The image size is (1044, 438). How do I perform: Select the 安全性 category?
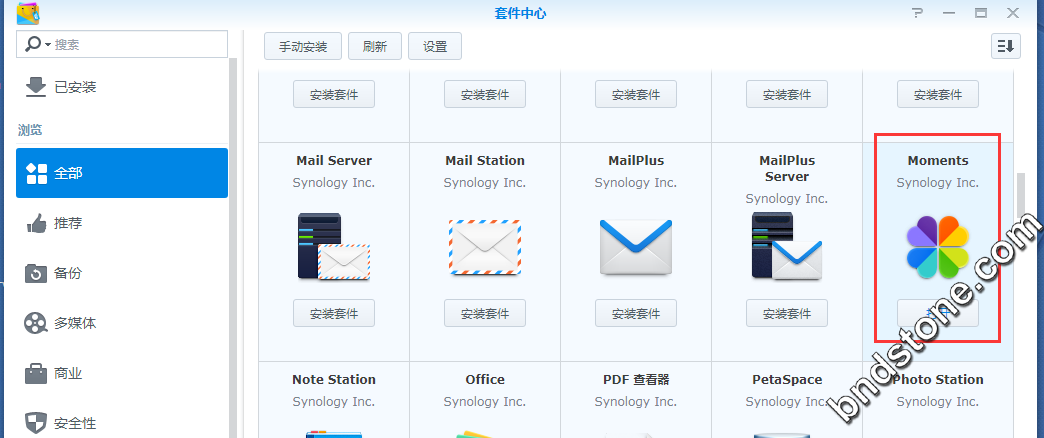coord(122,423)
